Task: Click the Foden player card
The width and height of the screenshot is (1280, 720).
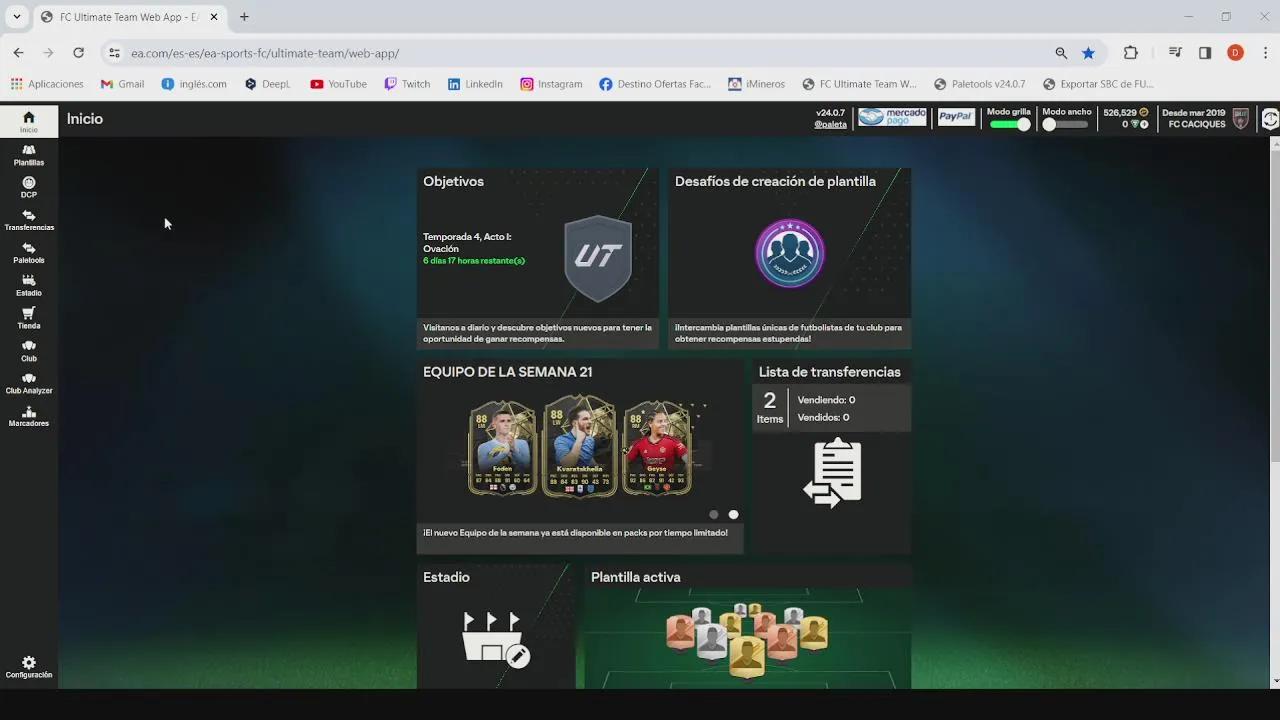Action: tap(502, 448)
